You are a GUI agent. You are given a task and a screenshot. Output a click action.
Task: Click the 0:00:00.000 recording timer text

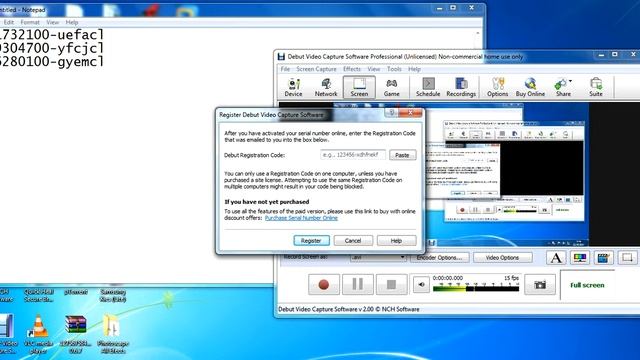coord(448,278)
